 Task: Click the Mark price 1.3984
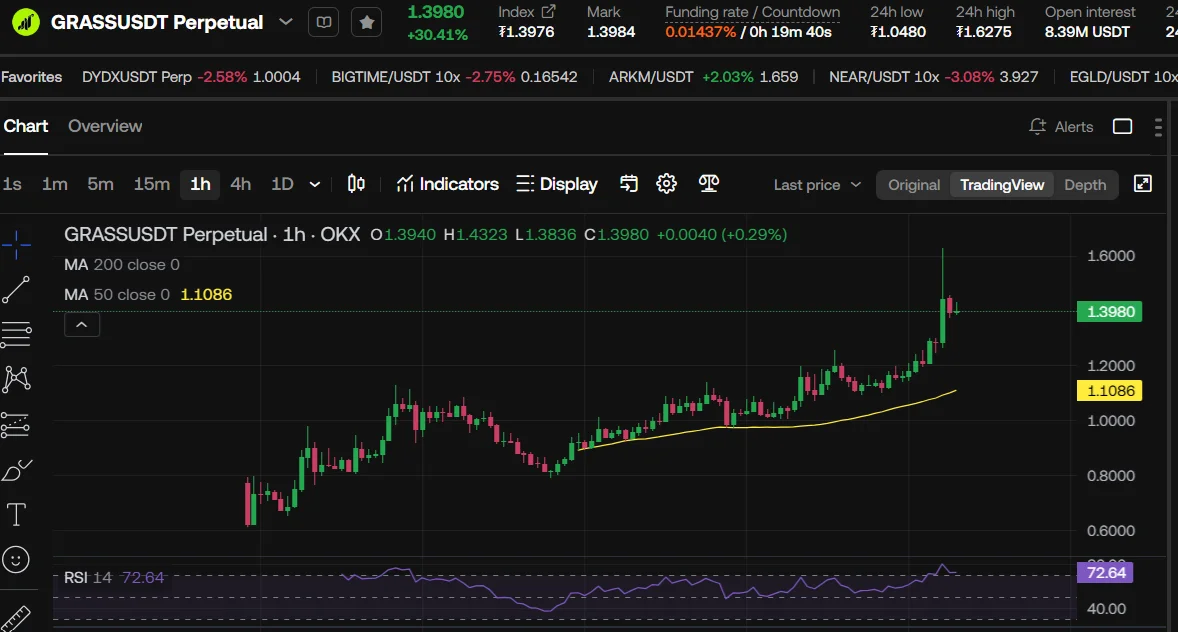[611, 32]
